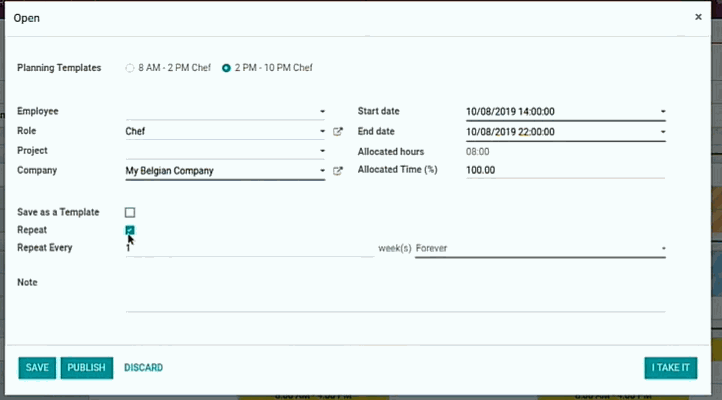Click the Save button
Image resolution: width=722 pixels, height=400 pixels.
pyautogui.click(x=37, y=368)
